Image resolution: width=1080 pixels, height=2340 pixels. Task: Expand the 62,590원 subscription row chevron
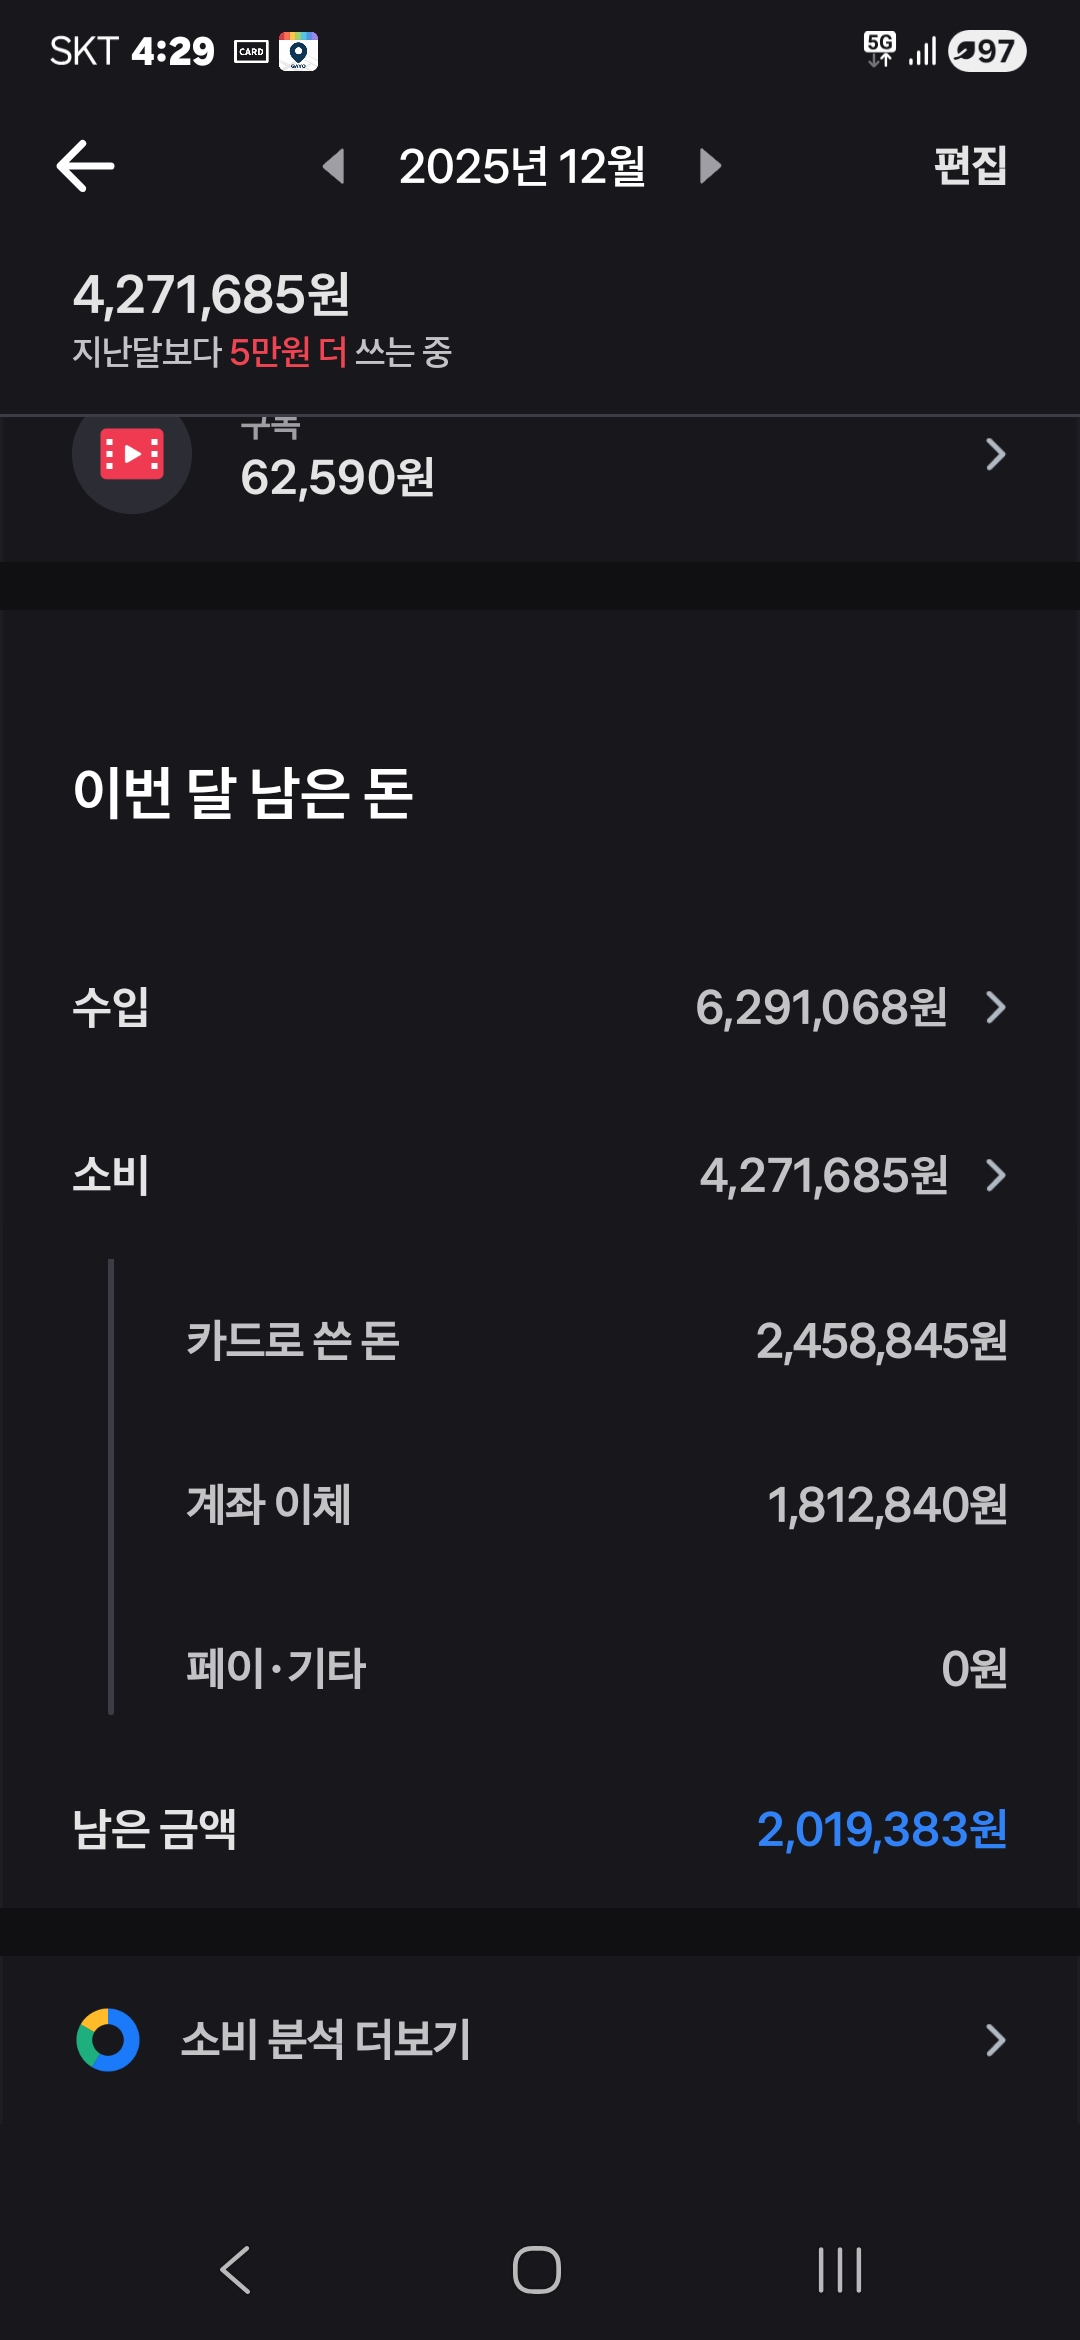click(994, 455)
